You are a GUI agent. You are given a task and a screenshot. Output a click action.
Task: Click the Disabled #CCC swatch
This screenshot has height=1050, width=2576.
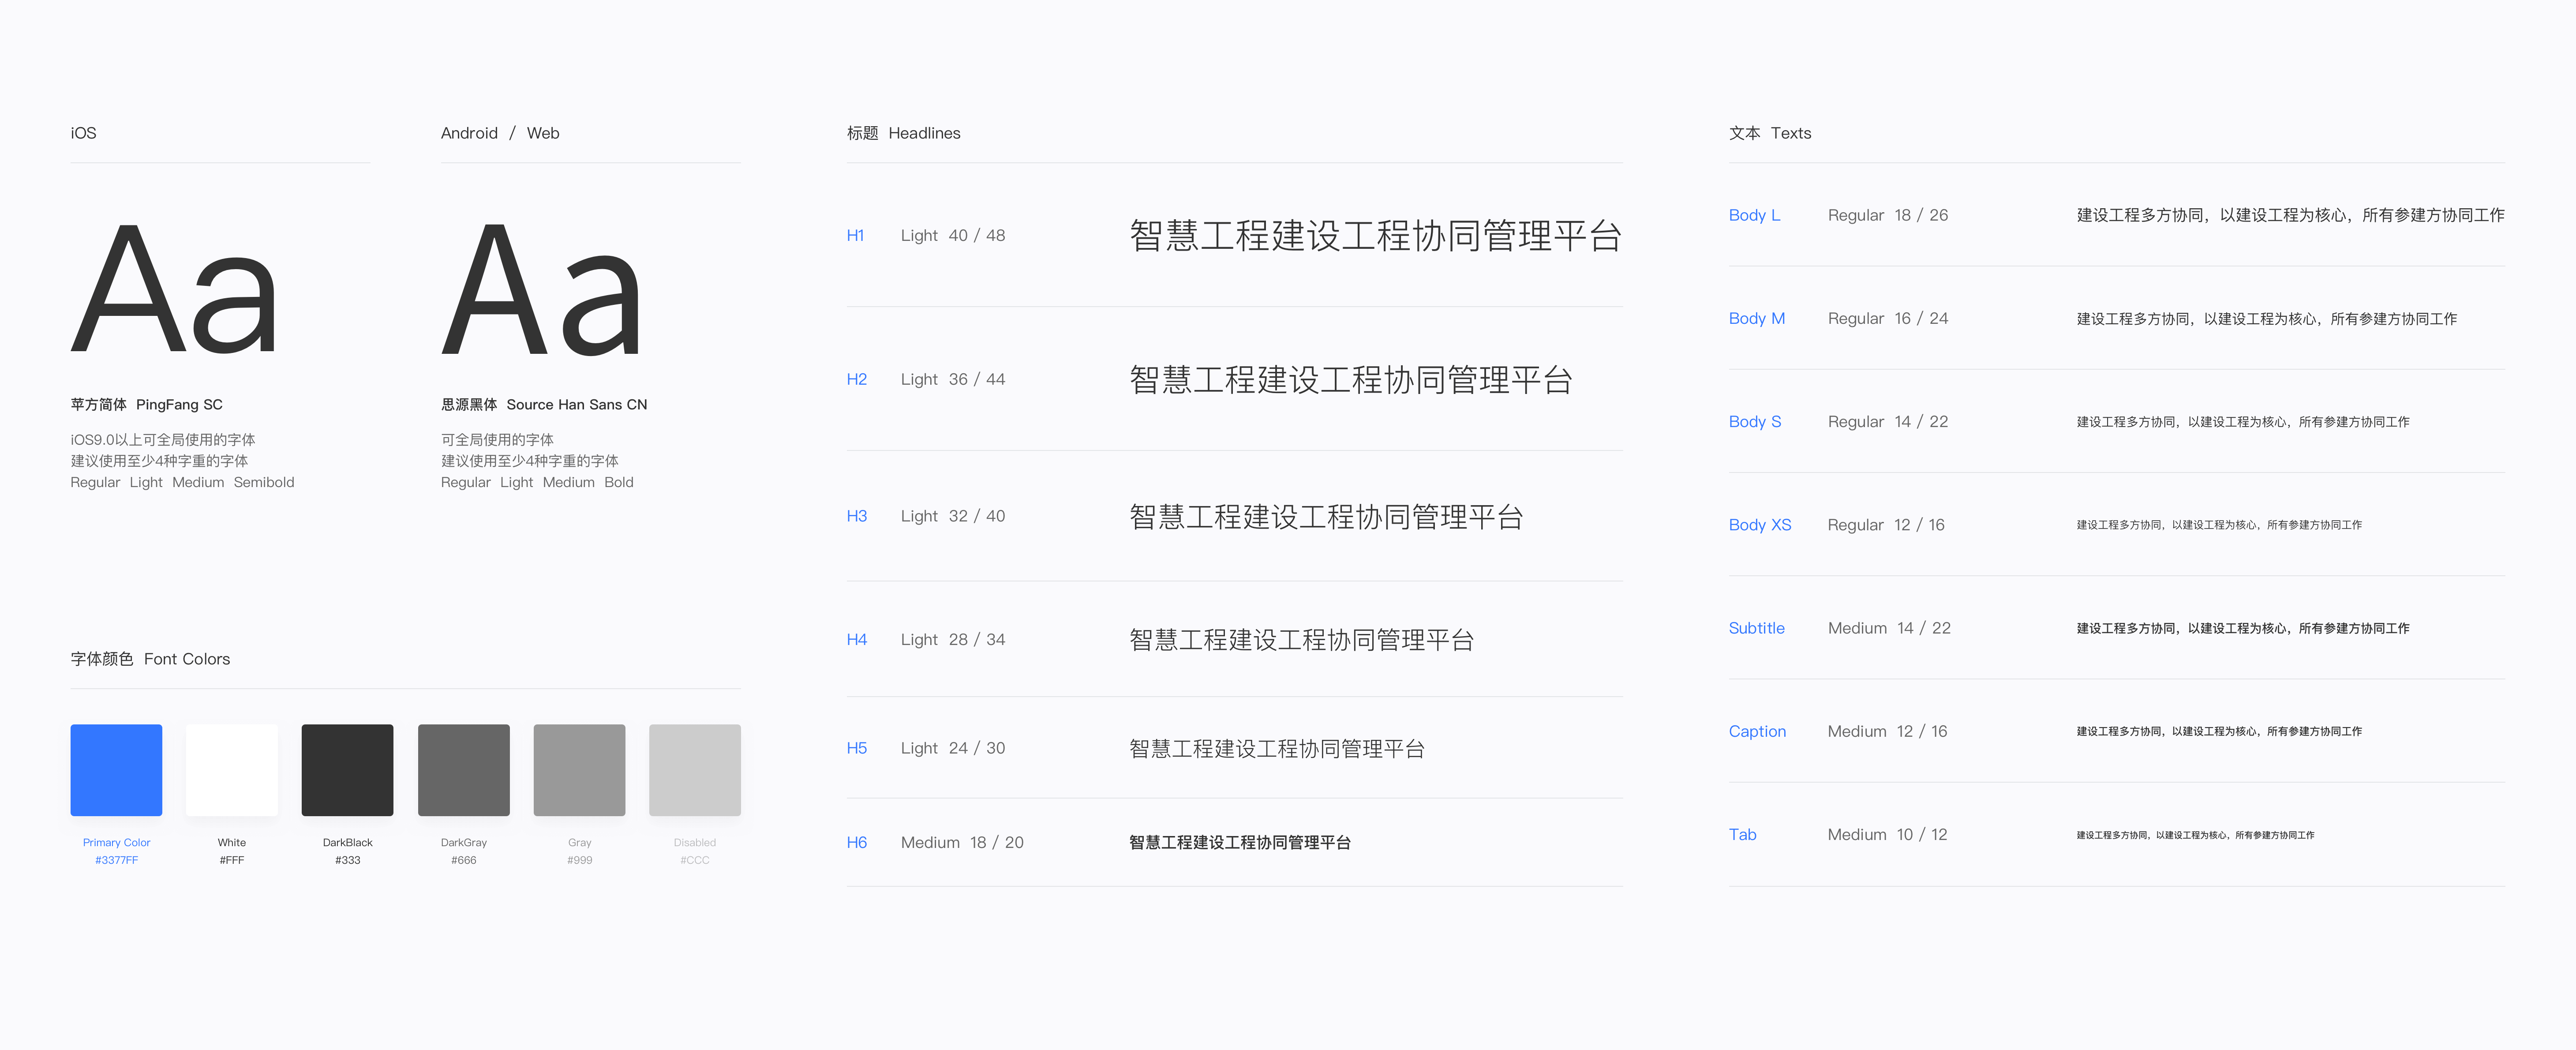695,770
